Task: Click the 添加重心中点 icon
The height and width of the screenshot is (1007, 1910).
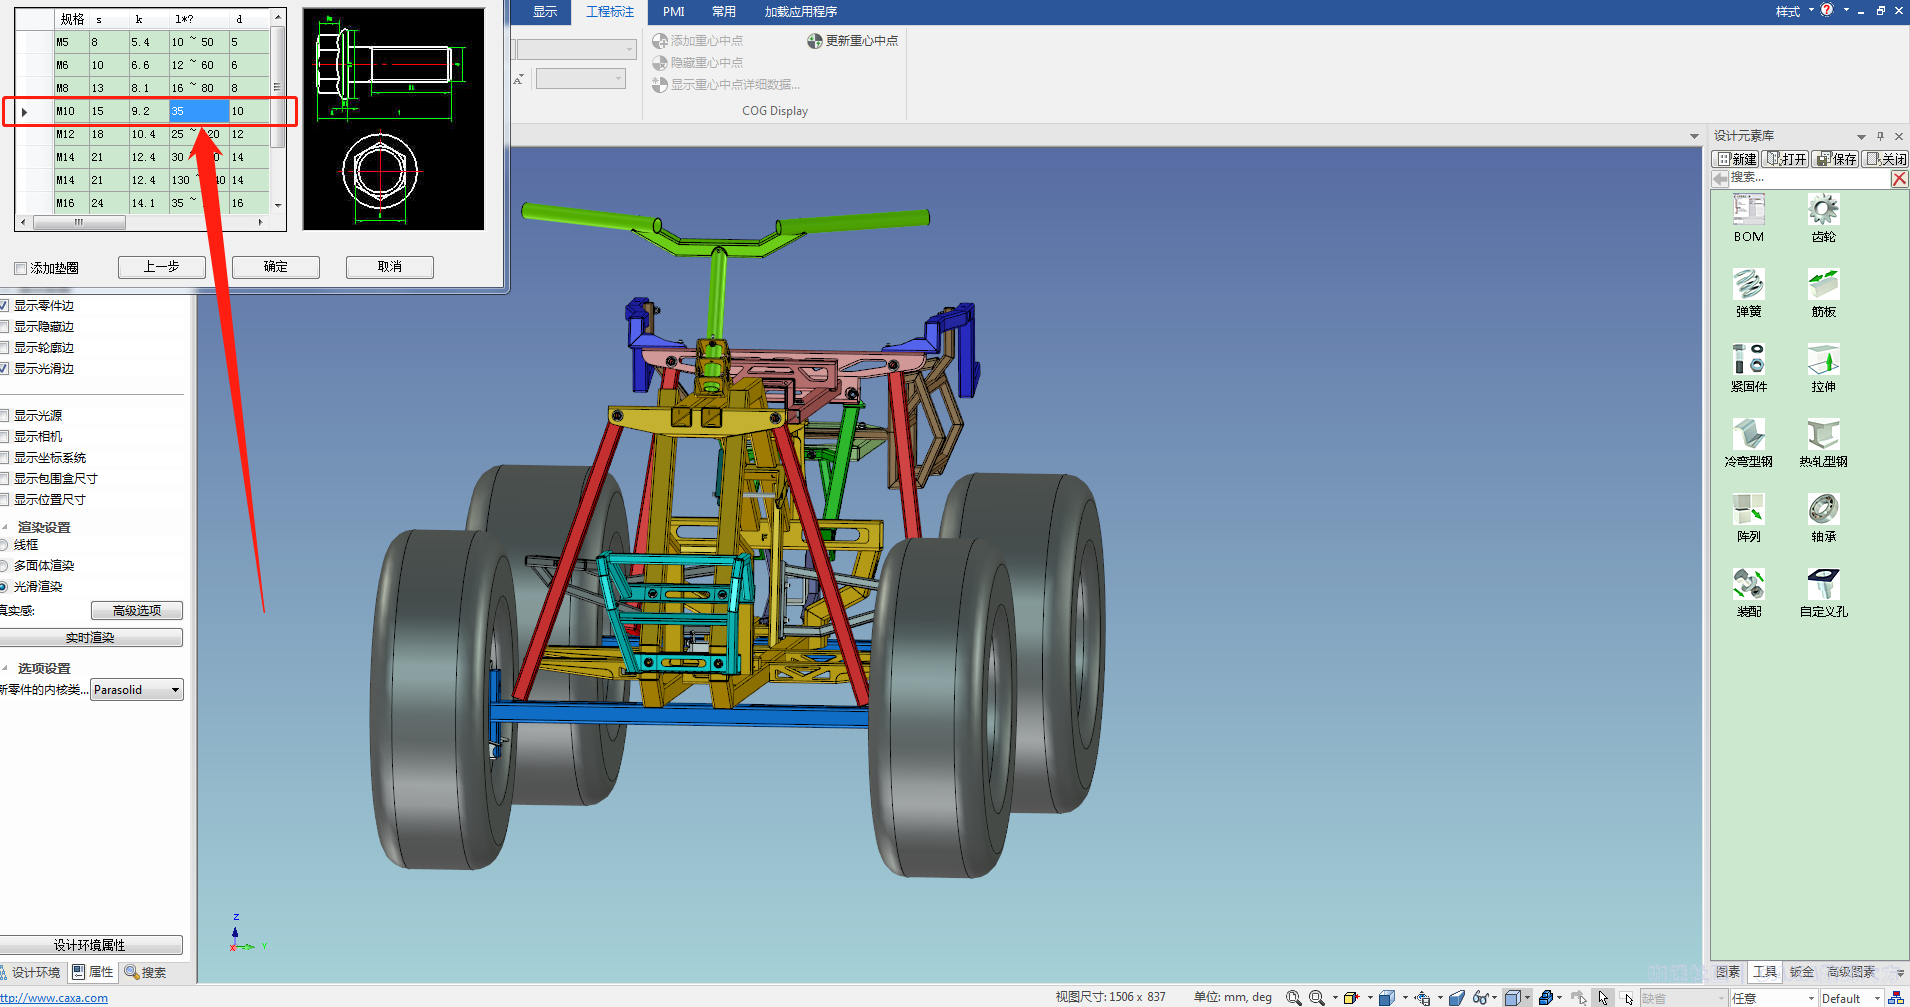Action: coord(660,41)
